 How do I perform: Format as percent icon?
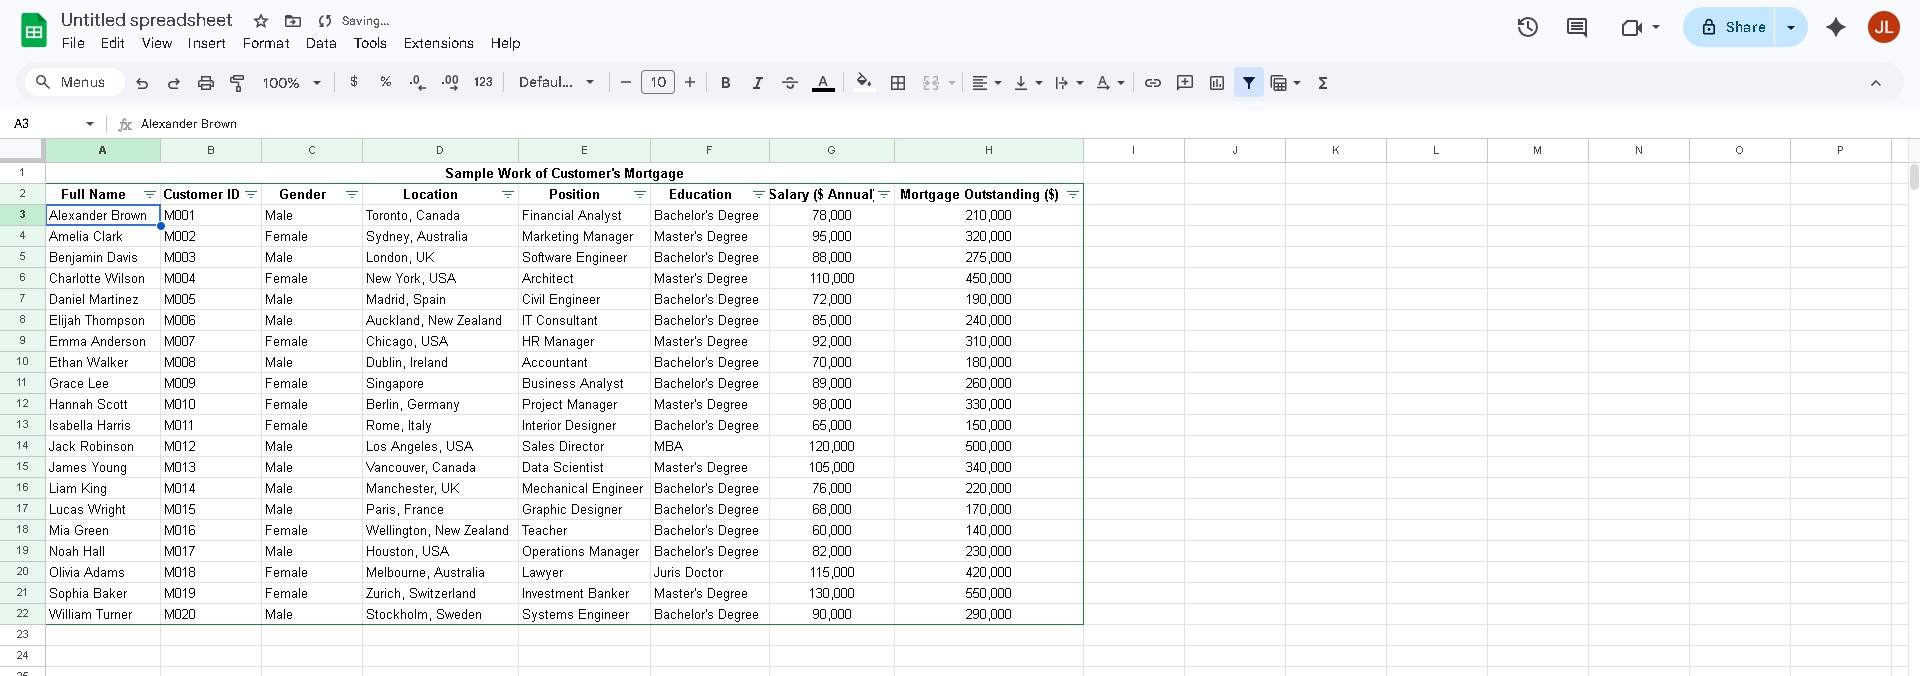click(x=386, y=82)
